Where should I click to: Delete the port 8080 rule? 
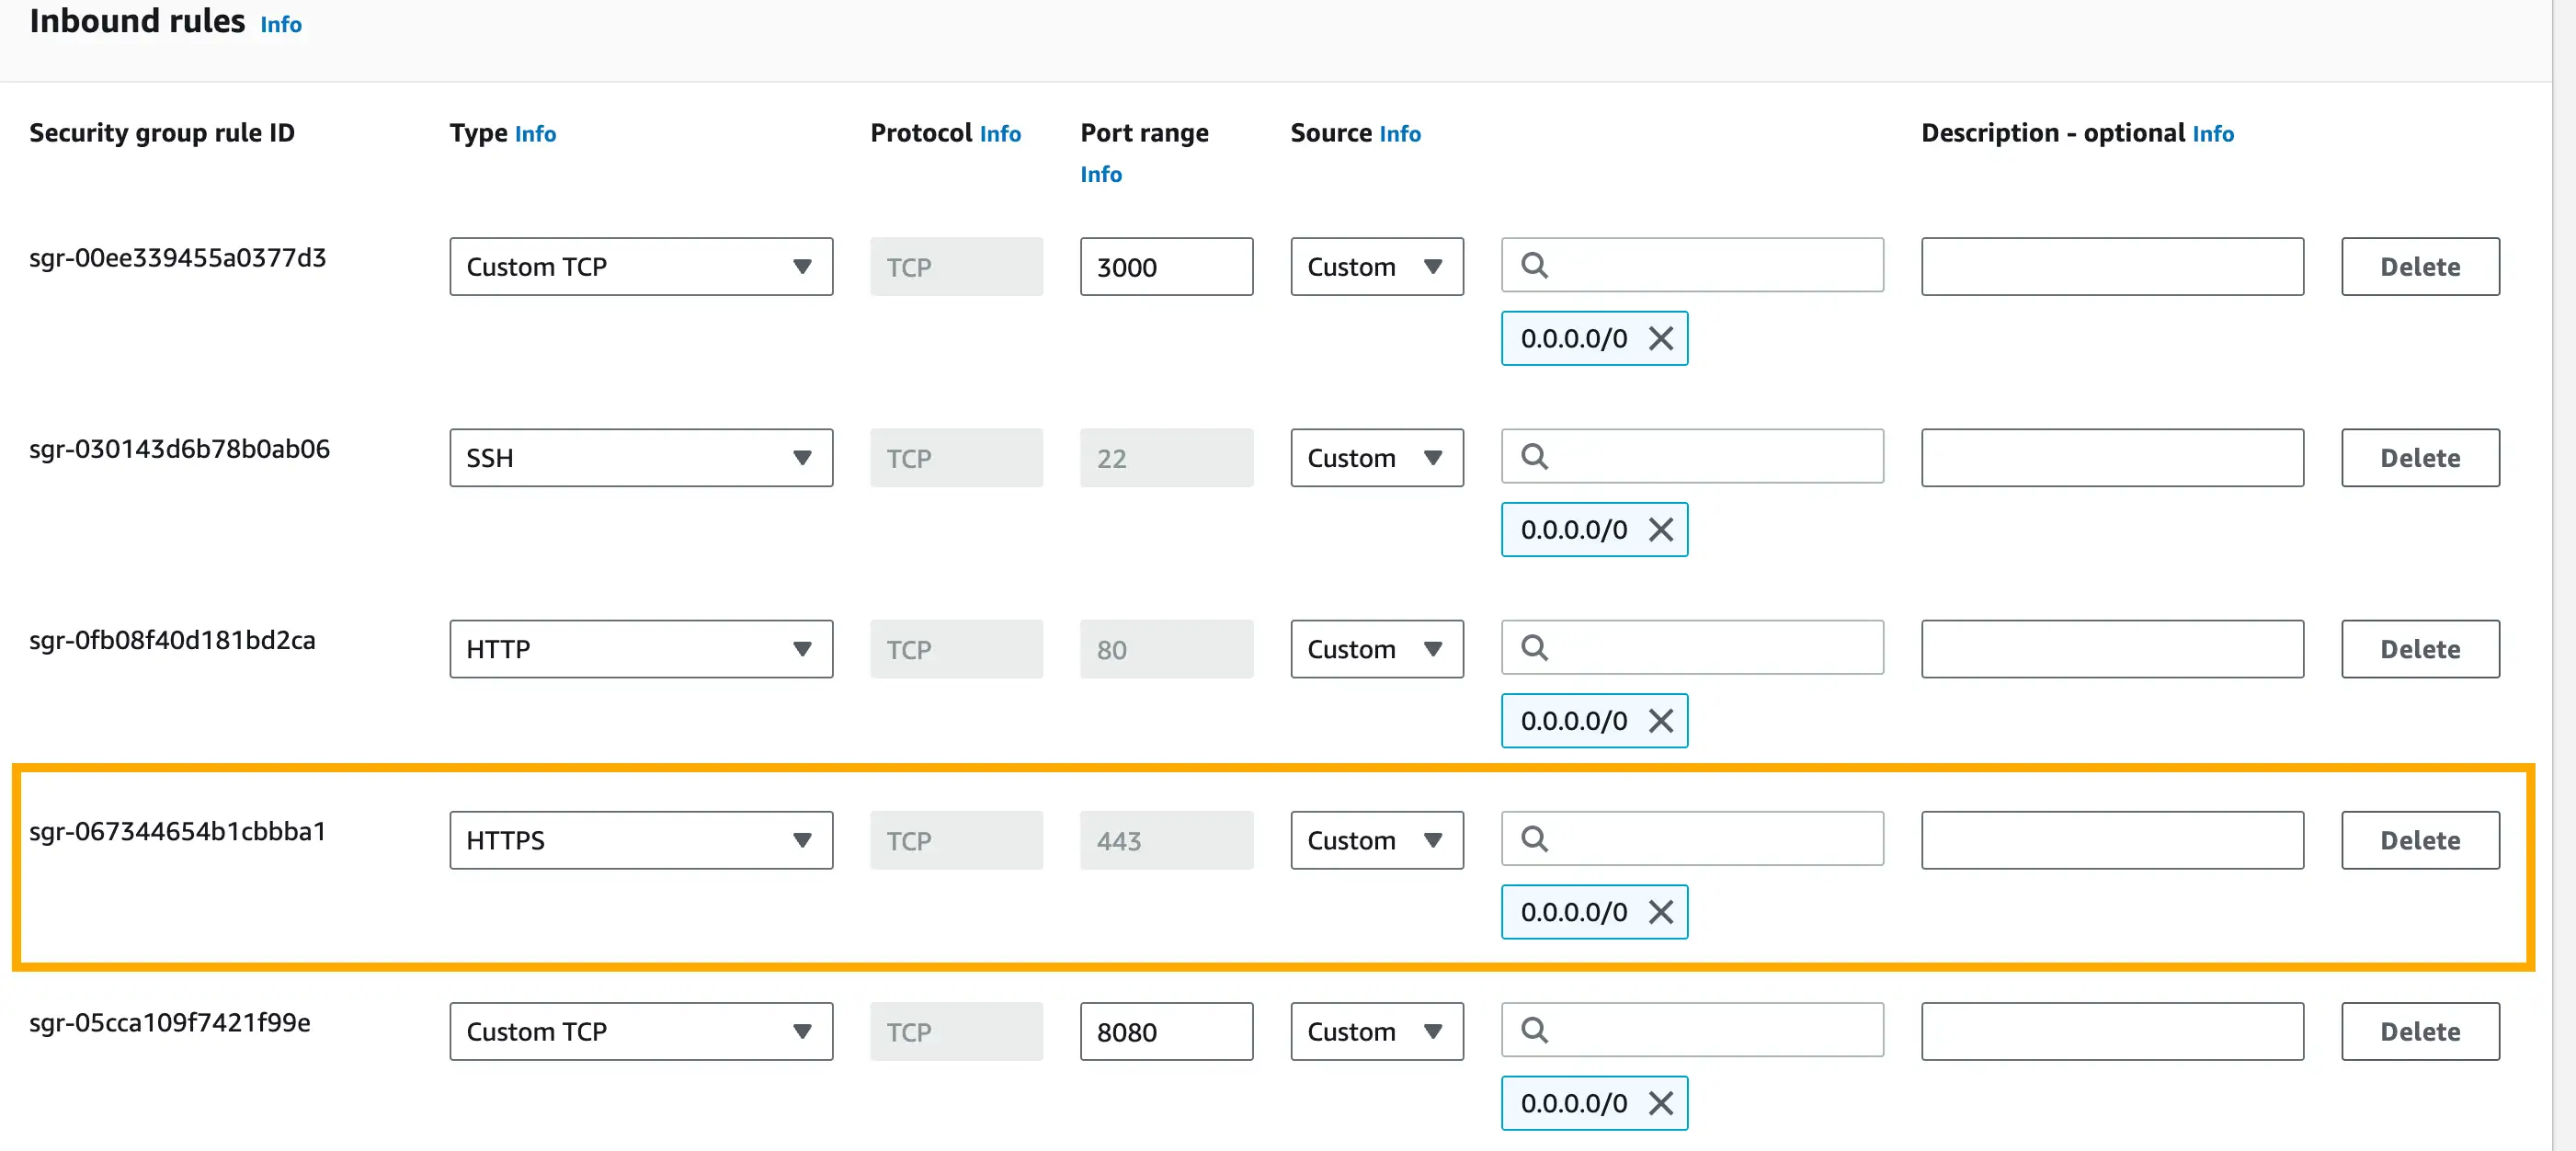point(2419,1031)
